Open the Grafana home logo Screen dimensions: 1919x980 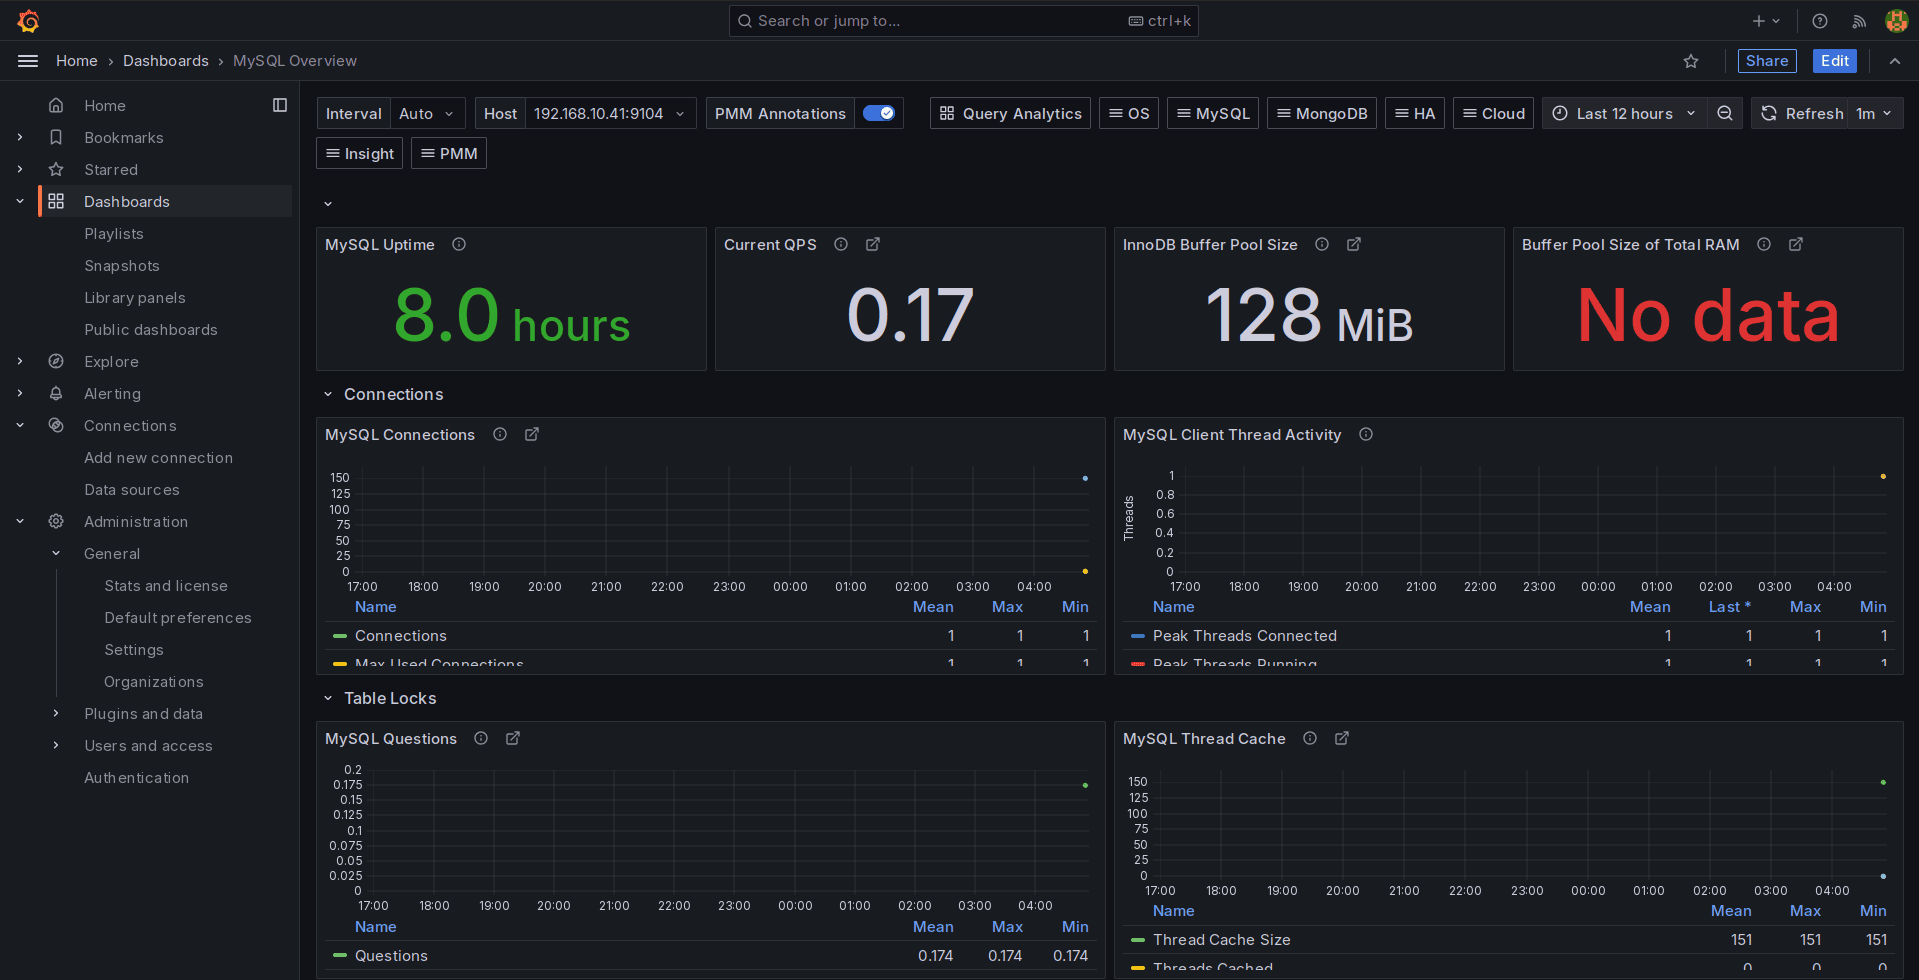click(28, 20)
